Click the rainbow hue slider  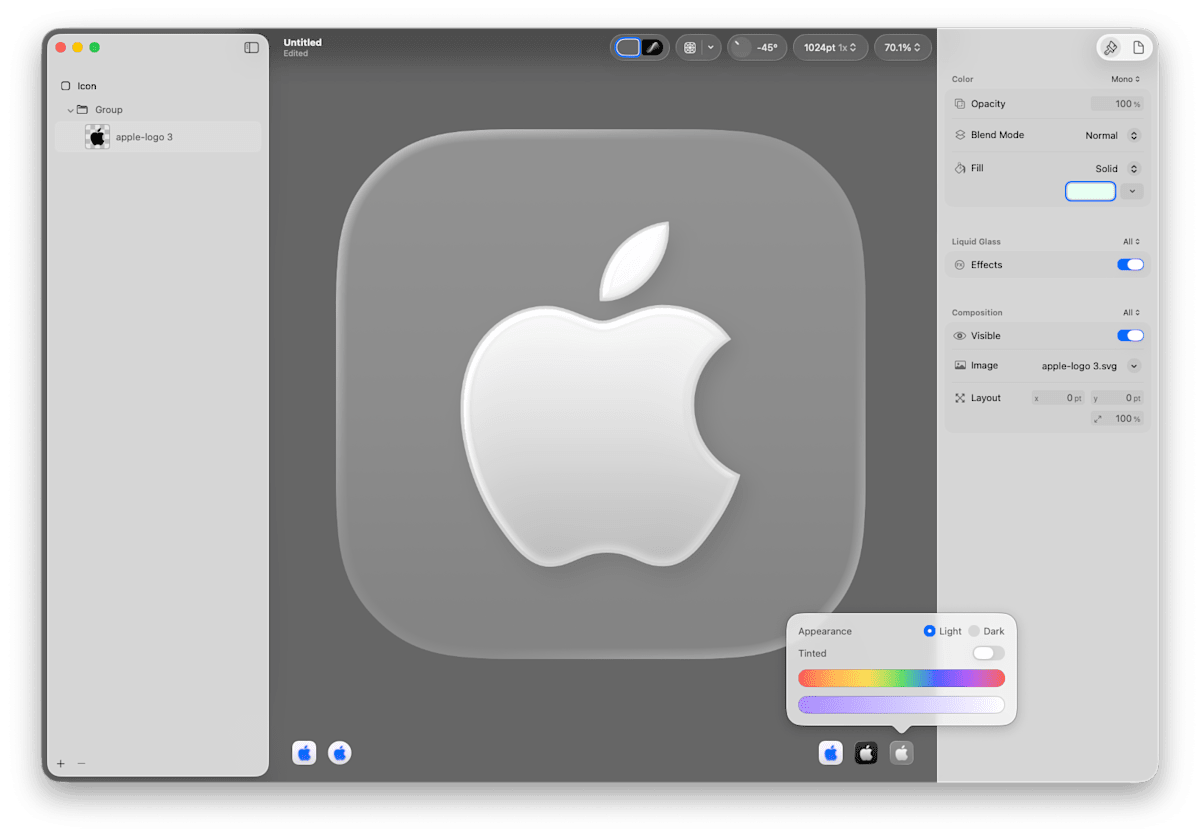click(x=901, y=678)
